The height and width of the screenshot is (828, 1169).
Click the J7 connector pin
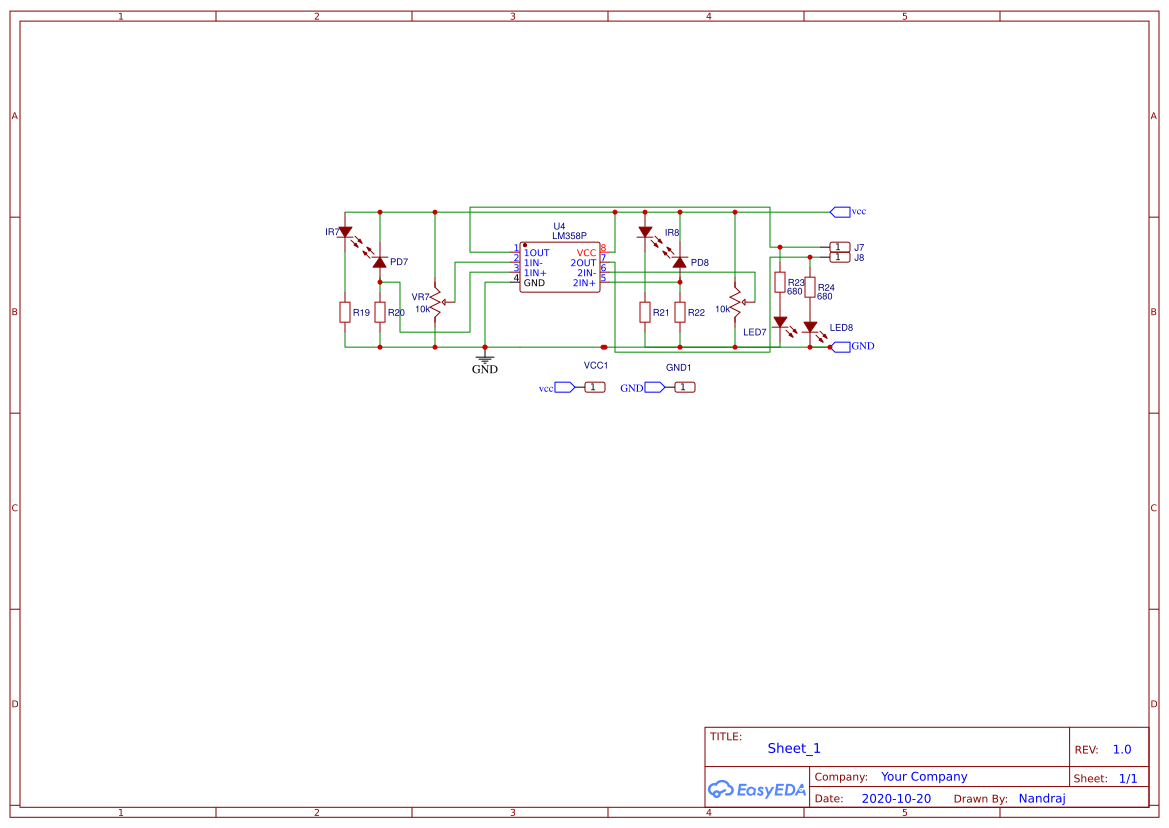click(x=839, y=247)
